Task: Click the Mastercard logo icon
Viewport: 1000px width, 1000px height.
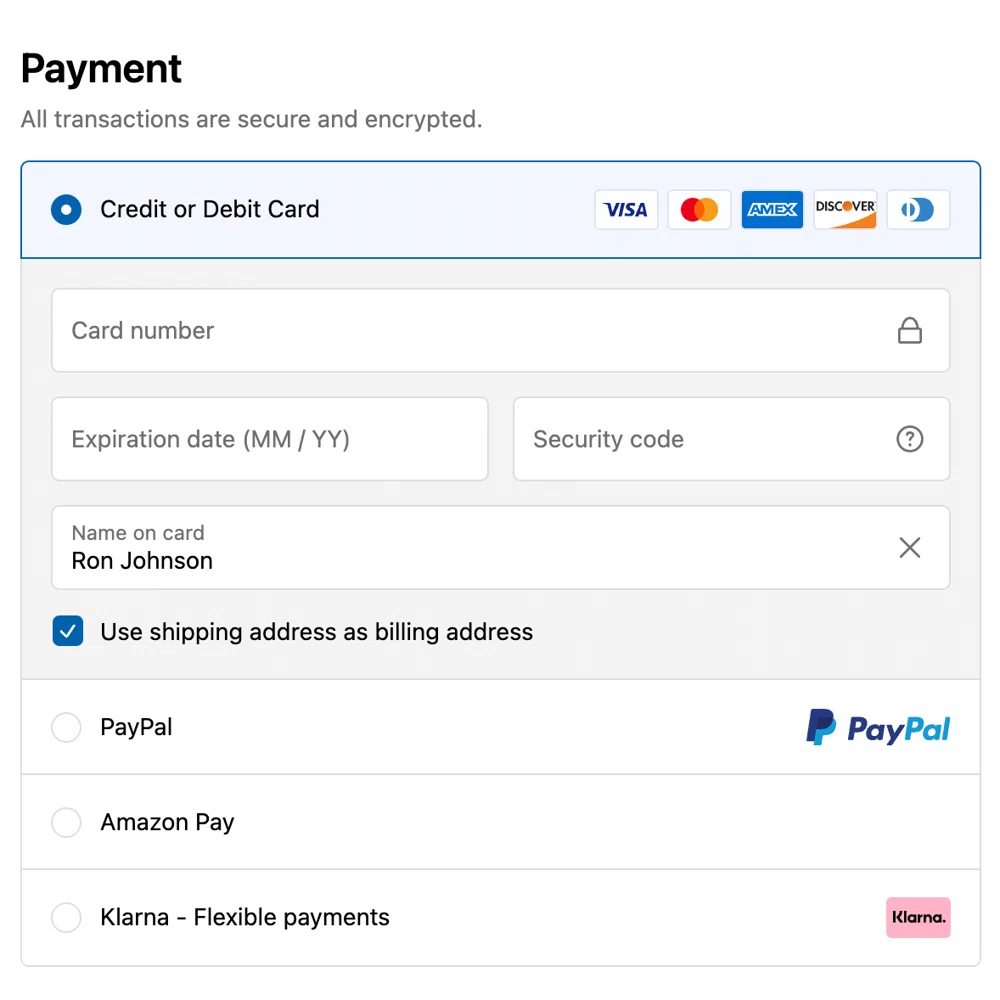Action: [x=699, y=209]
